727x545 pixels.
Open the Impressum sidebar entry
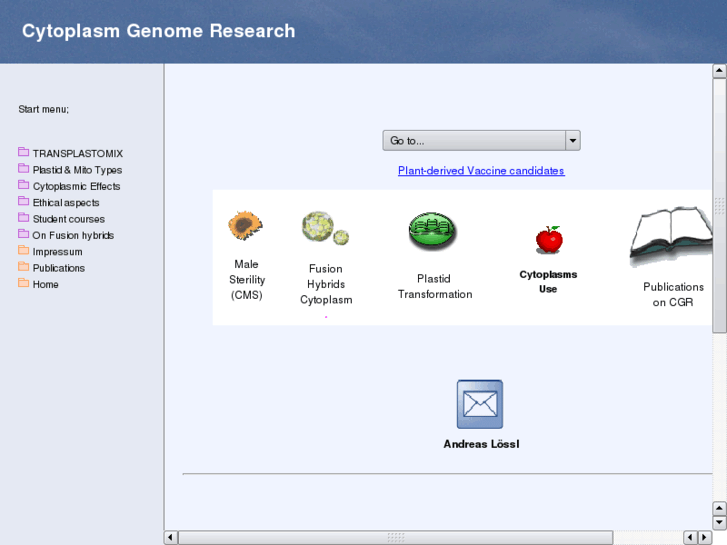[x=57, y=252]
